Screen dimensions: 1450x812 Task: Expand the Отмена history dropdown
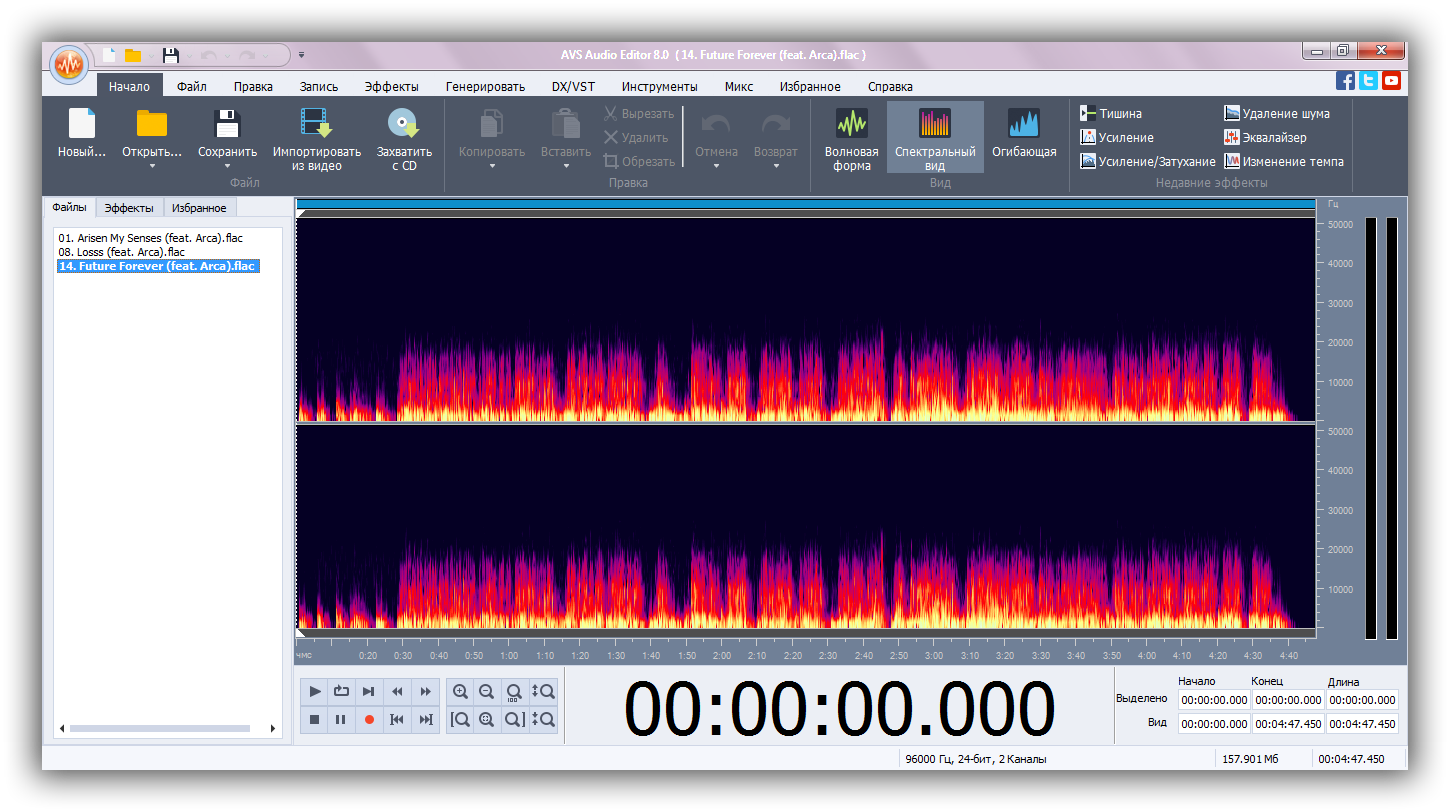point(716,166)
